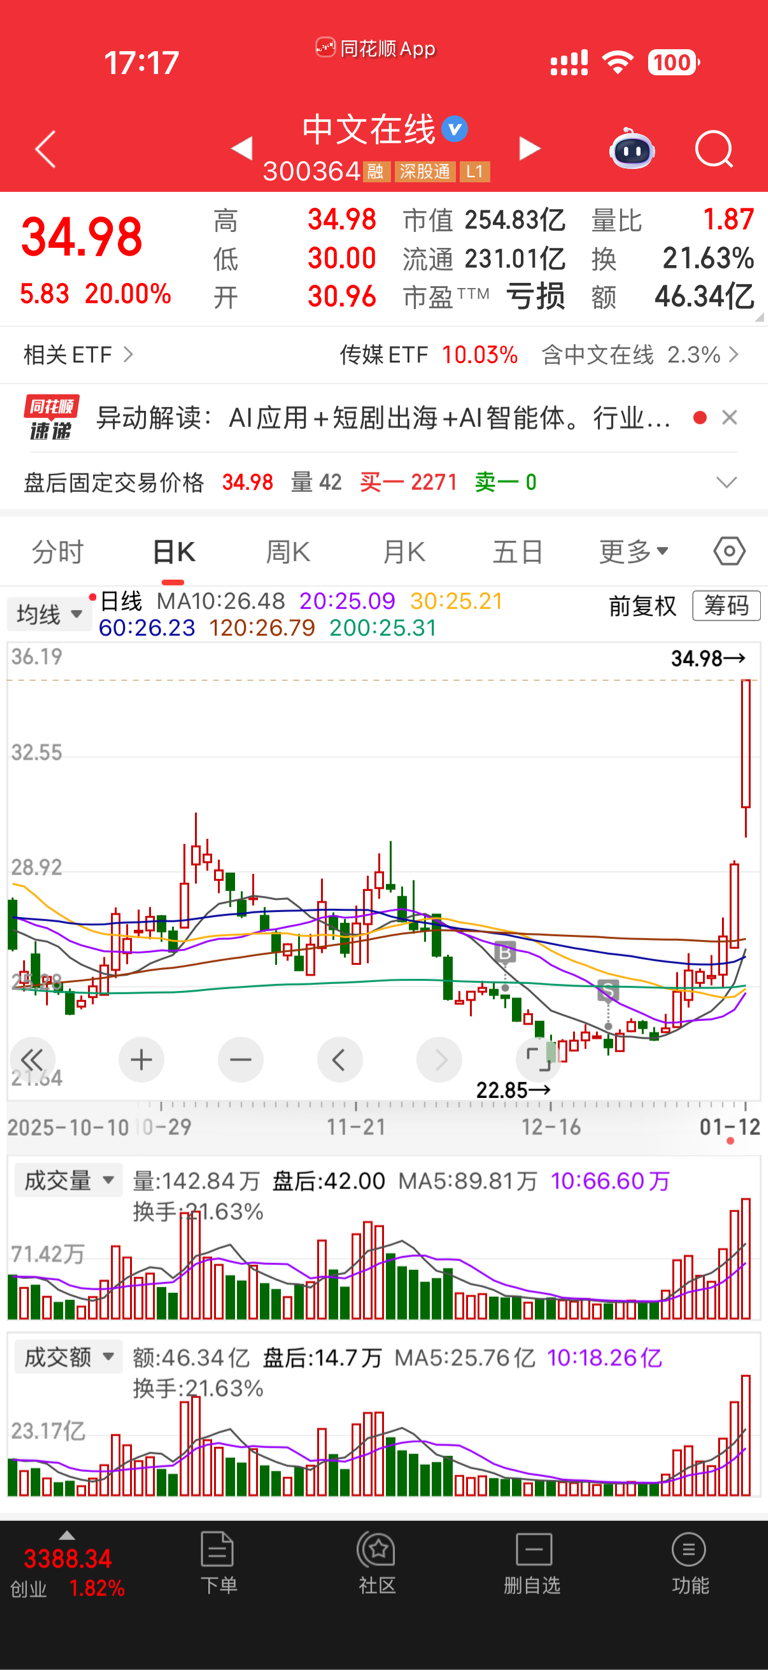This screenshot has height=1670, width=768.
Task: Tap the 卖一 0 ask quote
Action: [505, 482]
